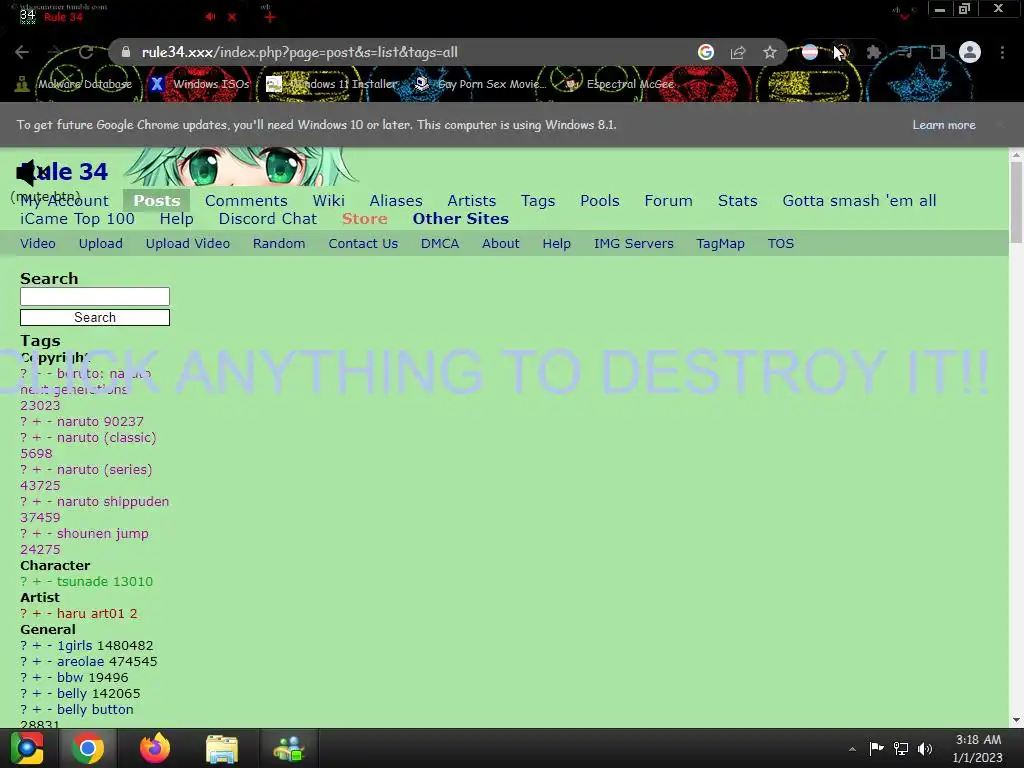
Task: Open the IMG Servers link
Action: (x=633, y=244)
